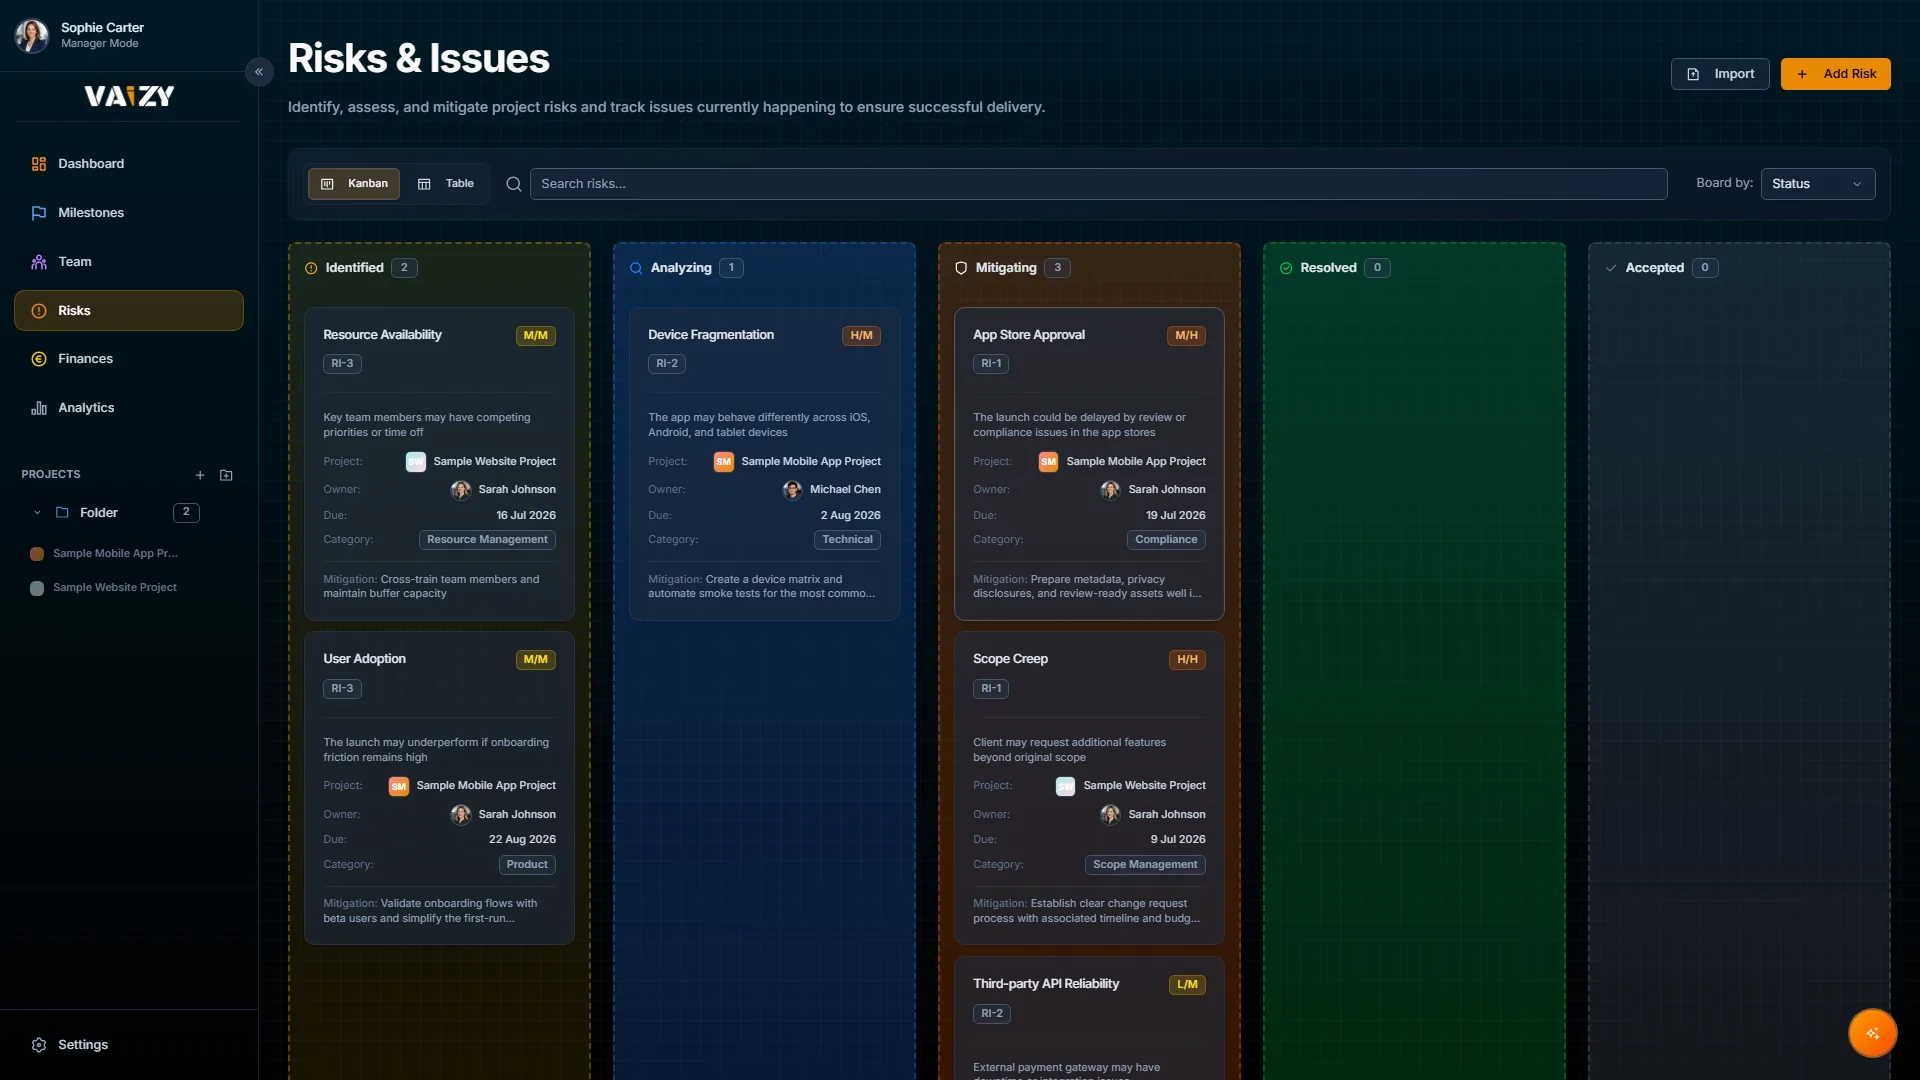
Task: Click the RI-2 tag on Device Fragmentation
Action: pyautogui.click(x=667, y=364)
